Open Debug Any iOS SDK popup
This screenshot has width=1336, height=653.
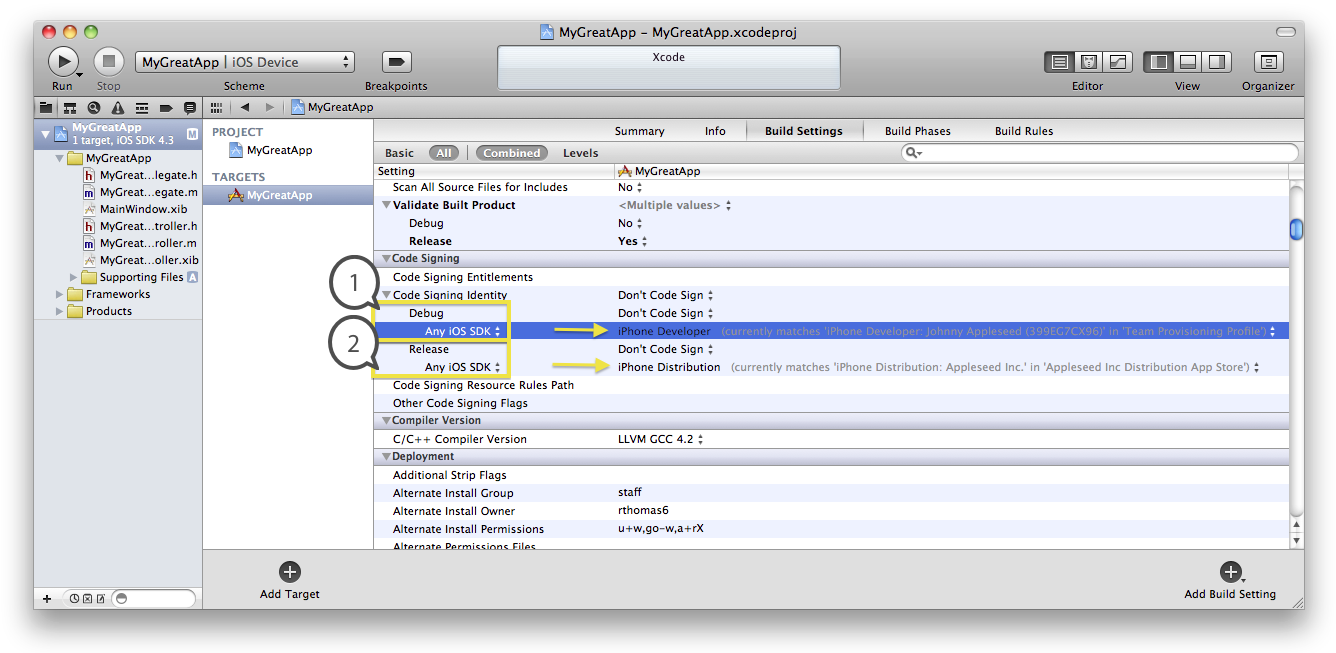tap(463, 331)
